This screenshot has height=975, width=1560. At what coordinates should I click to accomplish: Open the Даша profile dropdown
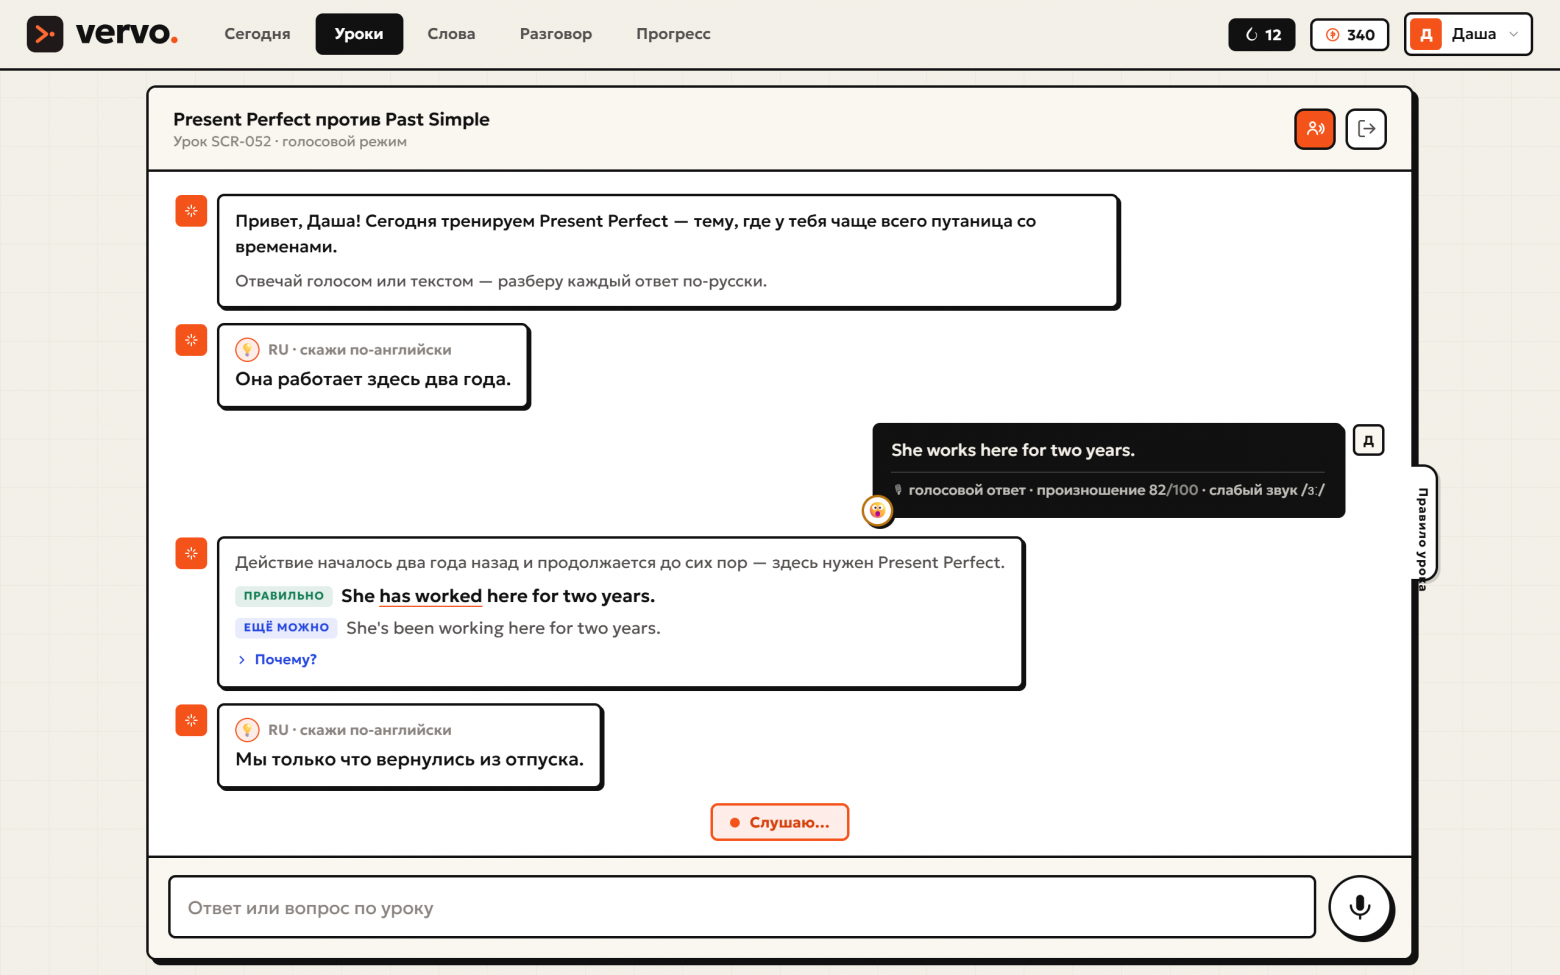pos(1468,34)
